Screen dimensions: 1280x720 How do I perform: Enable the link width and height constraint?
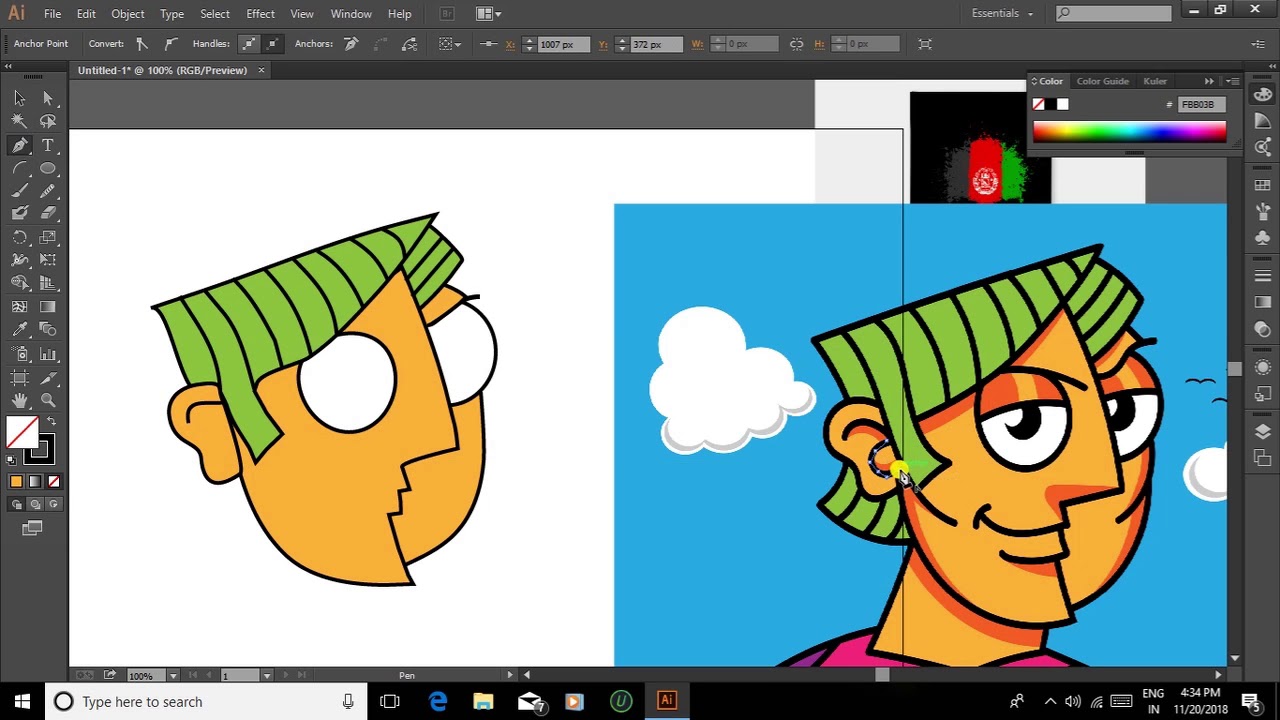coord(797,44)
